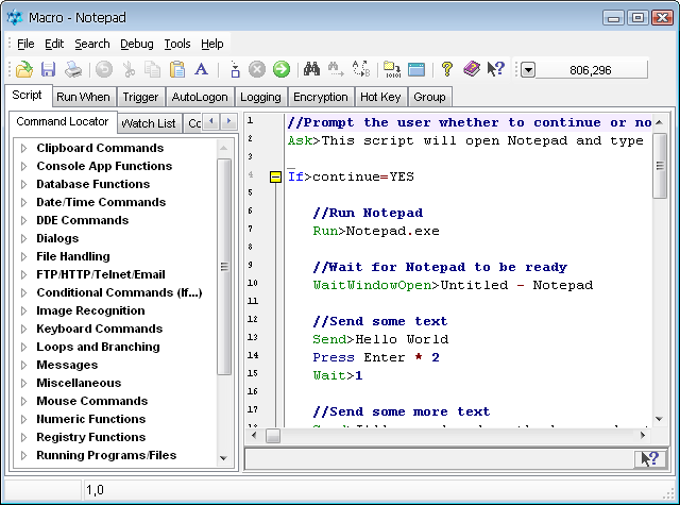This screenshot has width=680, height=505.
Task: Click the input field below the editor
Action: [x=440, y=459]
